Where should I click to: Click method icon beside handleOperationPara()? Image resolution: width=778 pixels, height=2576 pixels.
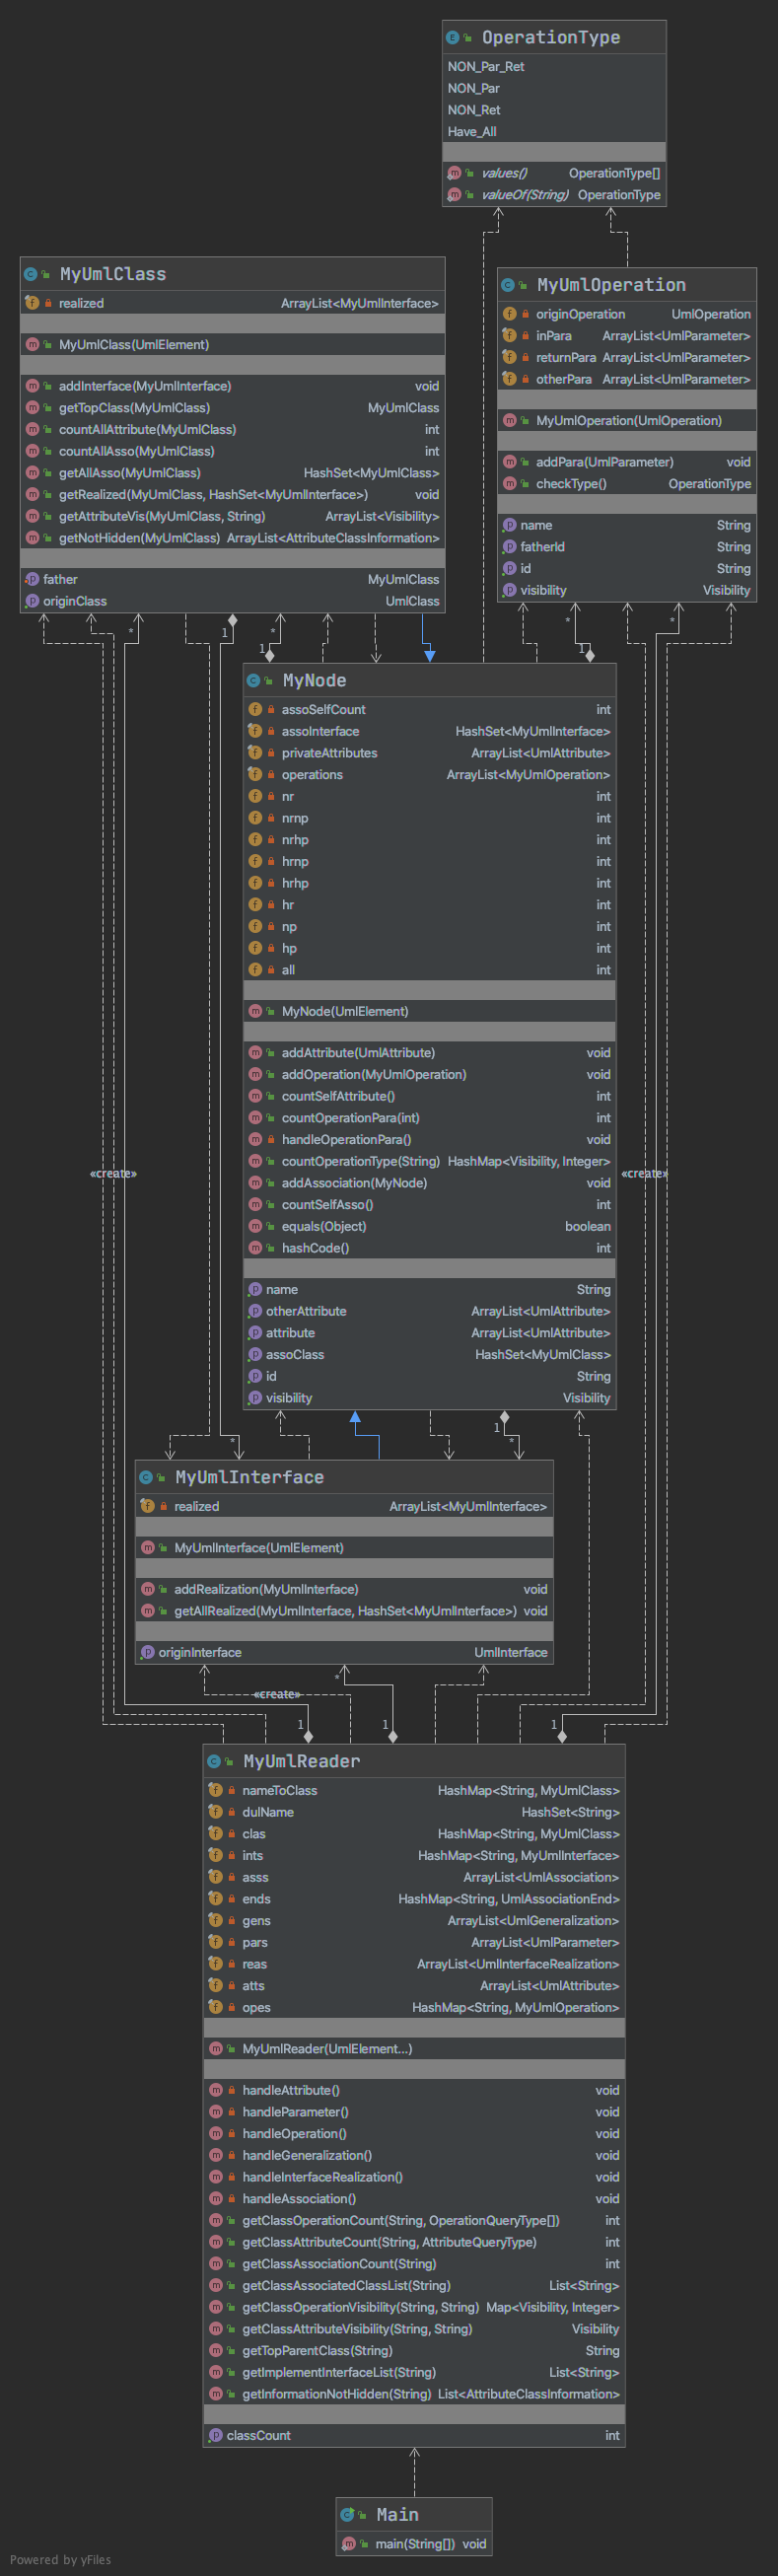pos(255,1139)
